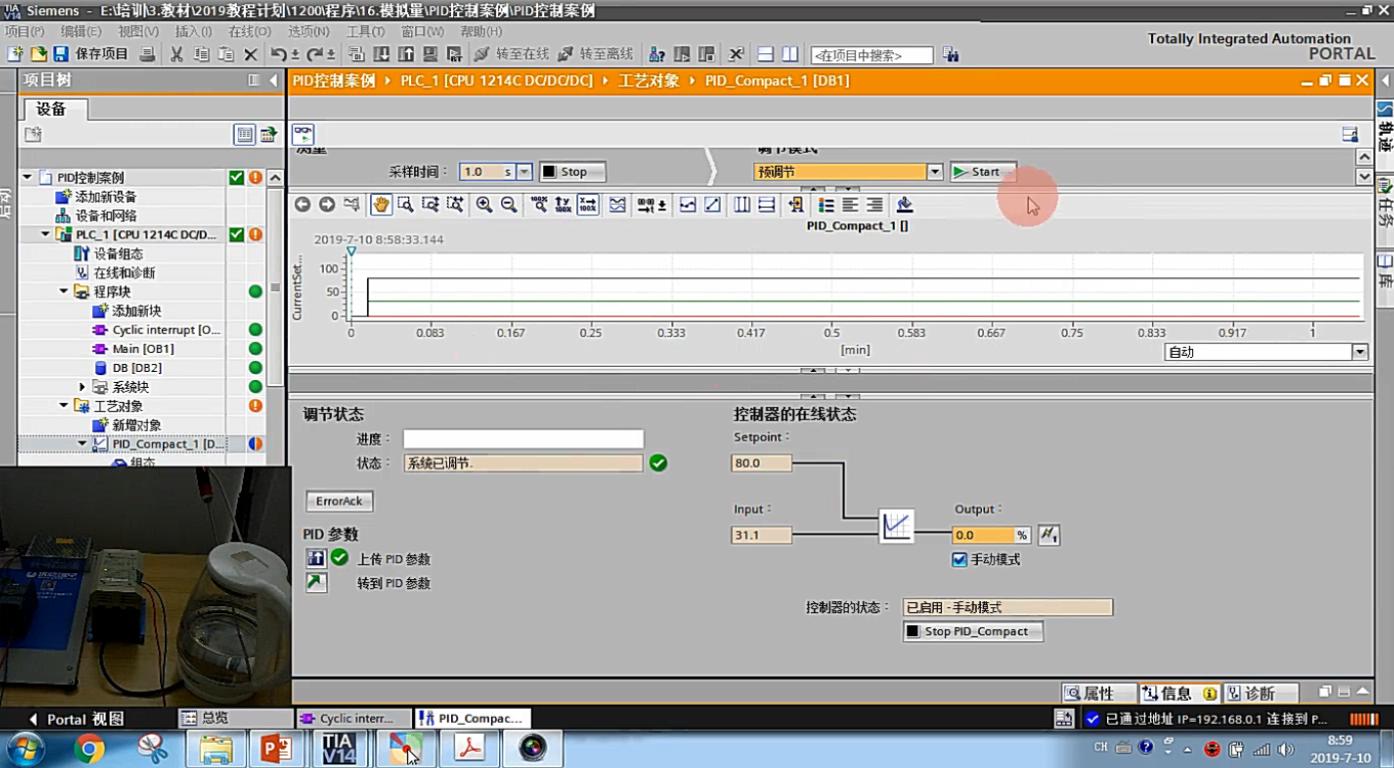Click the project search input field

coord(871,55)
